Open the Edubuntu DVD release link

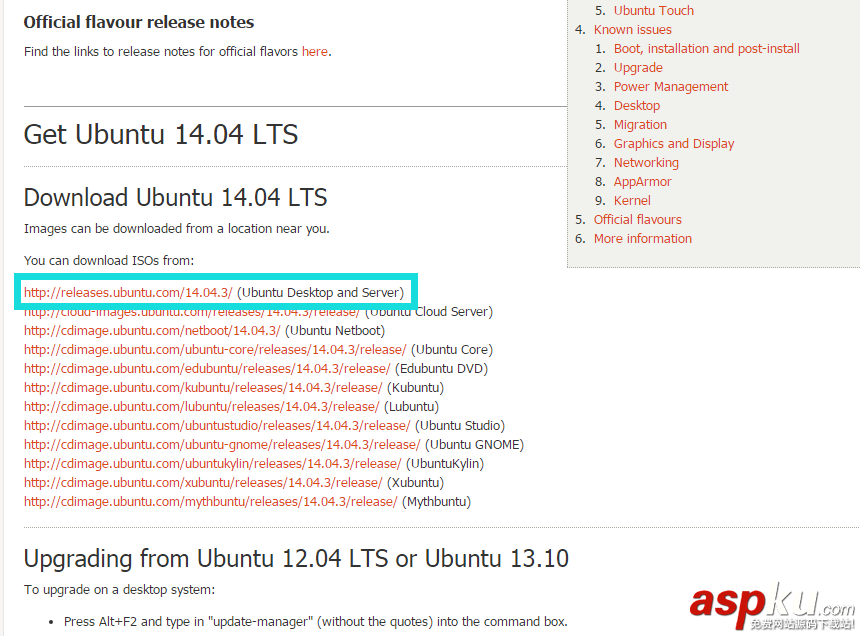pyautogui.click(x=207, y=368)
